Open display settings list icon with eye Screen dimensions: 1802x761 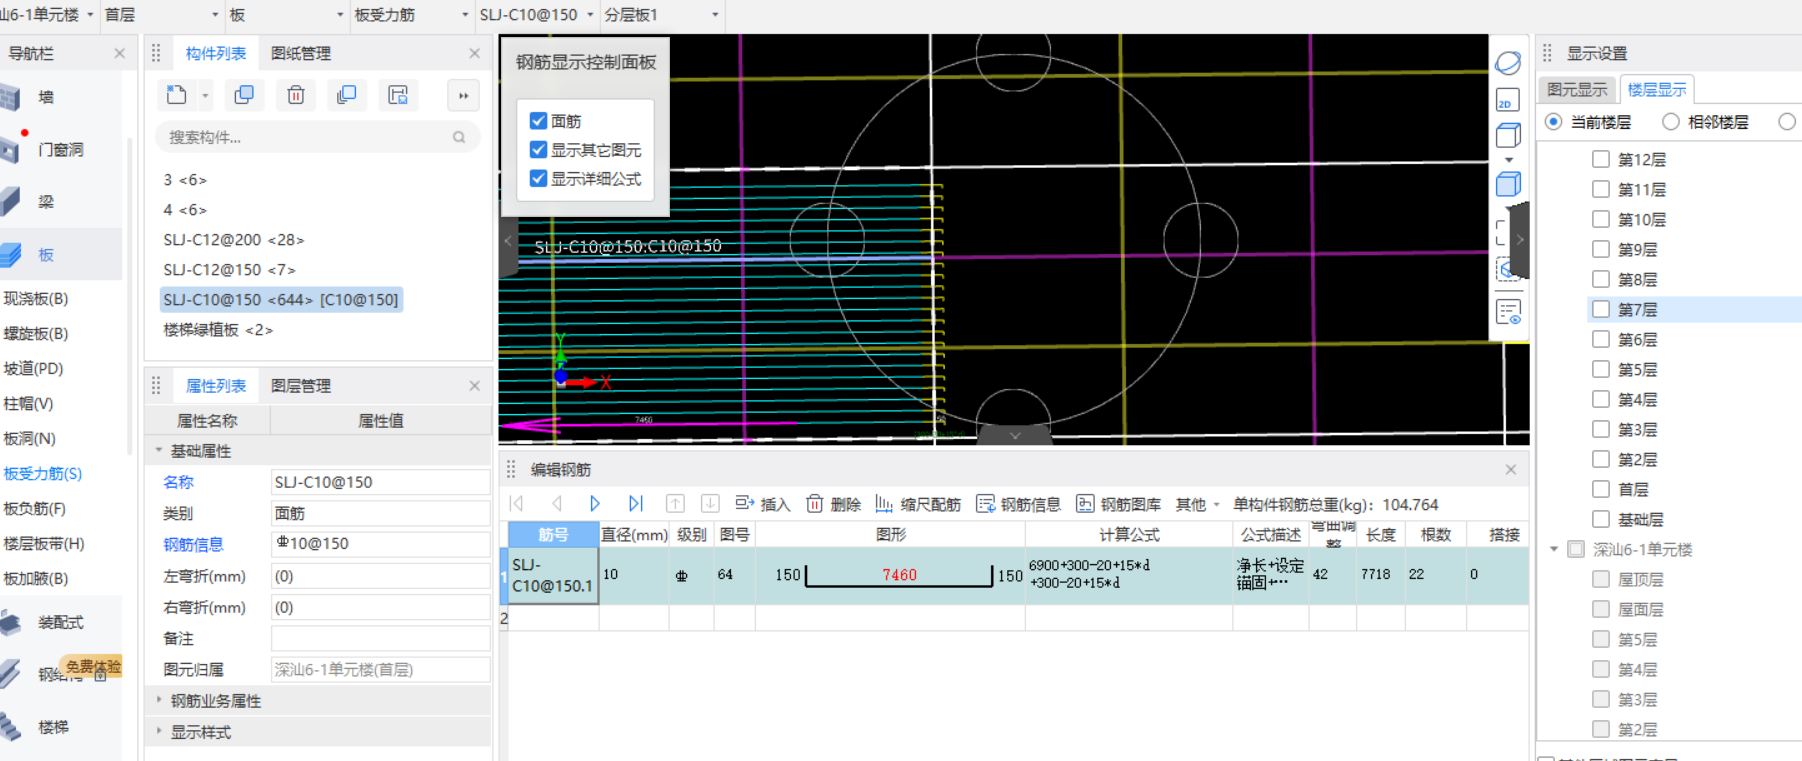pyautogui.click(x=1508, y=312)
